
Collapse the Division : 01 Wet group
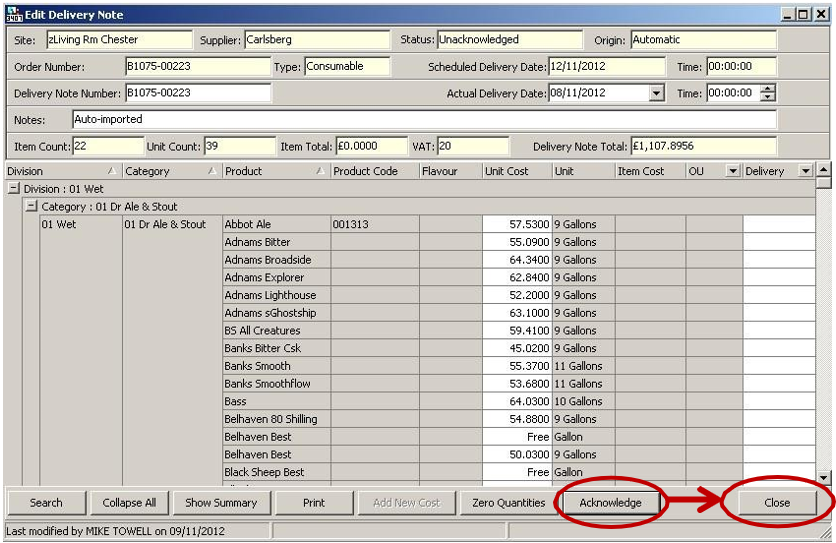[14, 189]
